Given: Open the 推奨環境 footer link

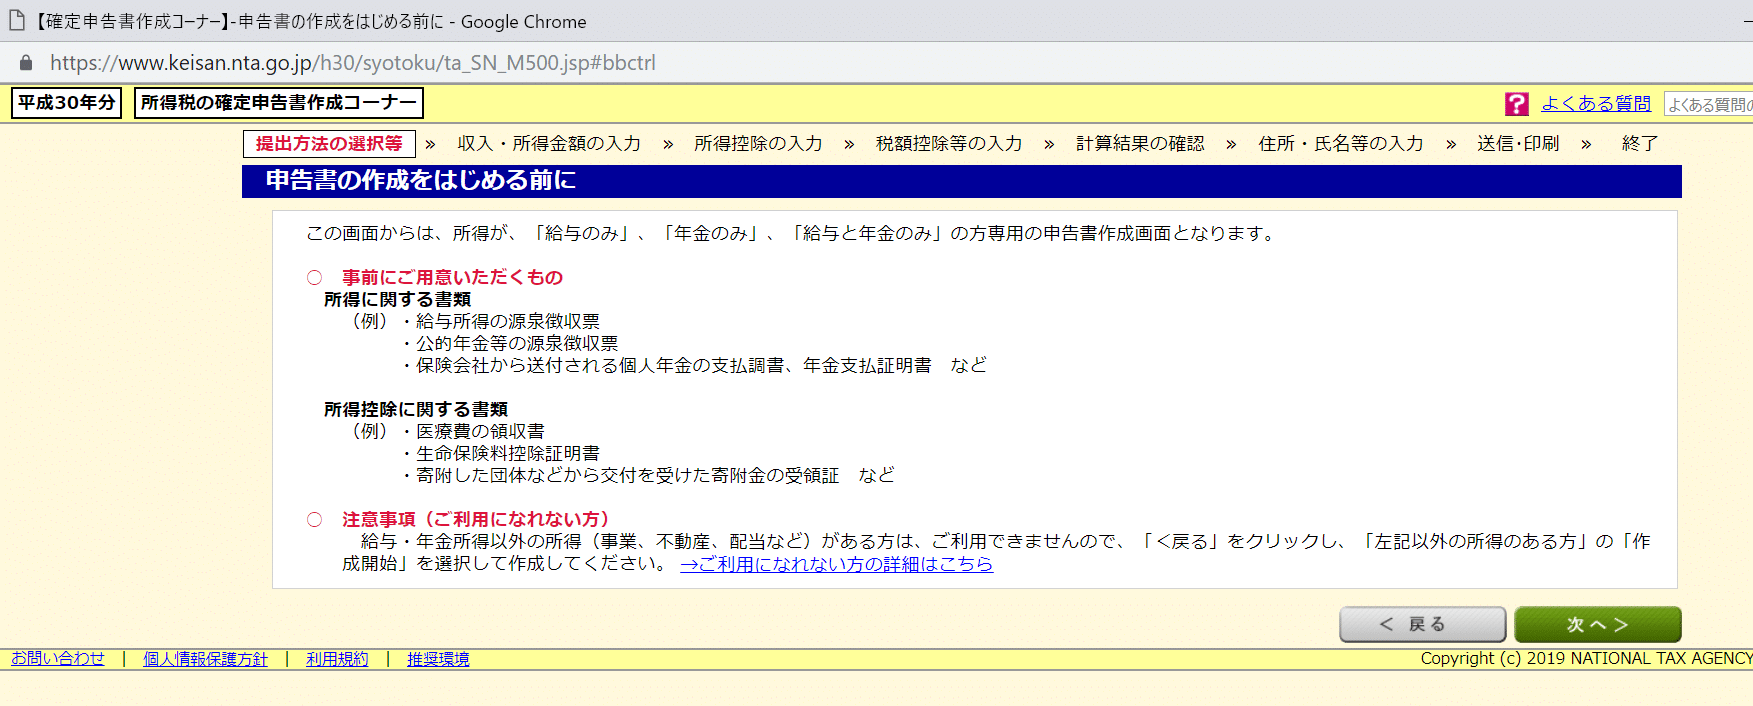Looking at the screenshot, I should pyautogui.click(x=438, y=659).
